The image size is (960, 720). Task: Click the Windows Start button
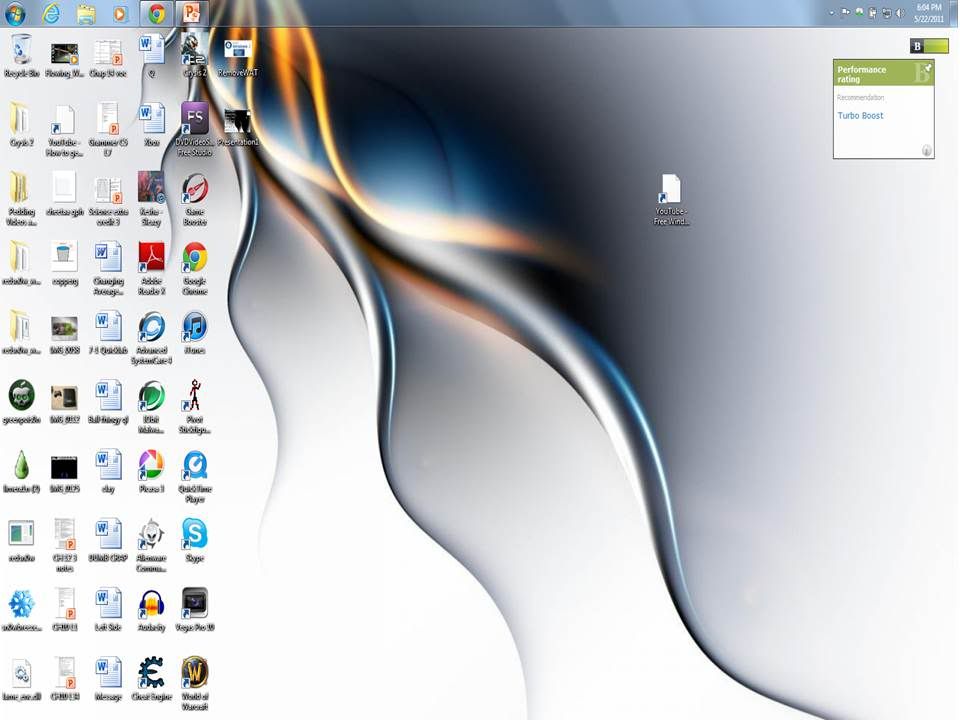(x=16, y=13)
